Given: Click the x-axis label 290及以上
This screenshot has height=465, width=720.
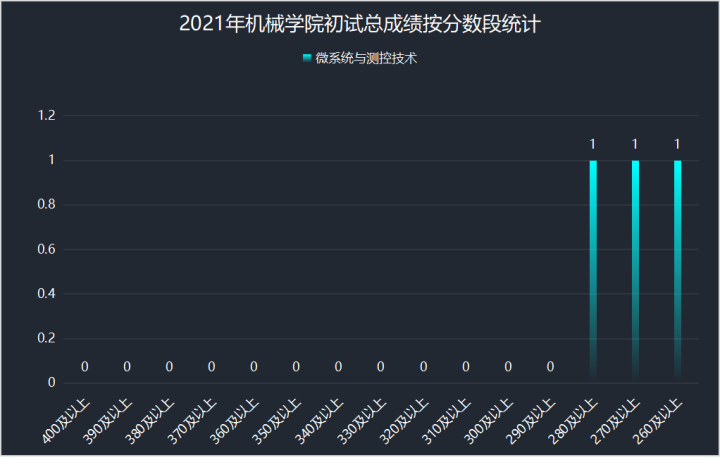Looking at the screenshot, I should [531, 421].
